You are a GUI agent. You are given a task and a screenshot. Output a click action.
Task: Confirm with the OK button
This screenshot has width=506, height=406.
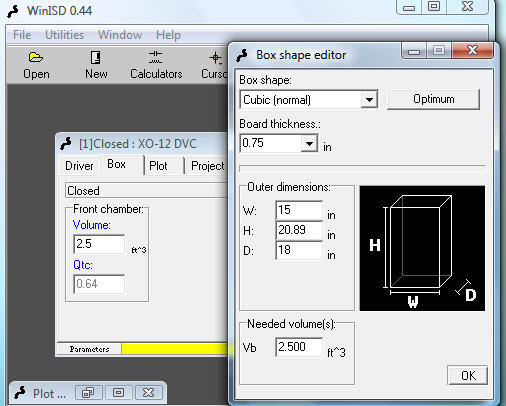[468, 376]
